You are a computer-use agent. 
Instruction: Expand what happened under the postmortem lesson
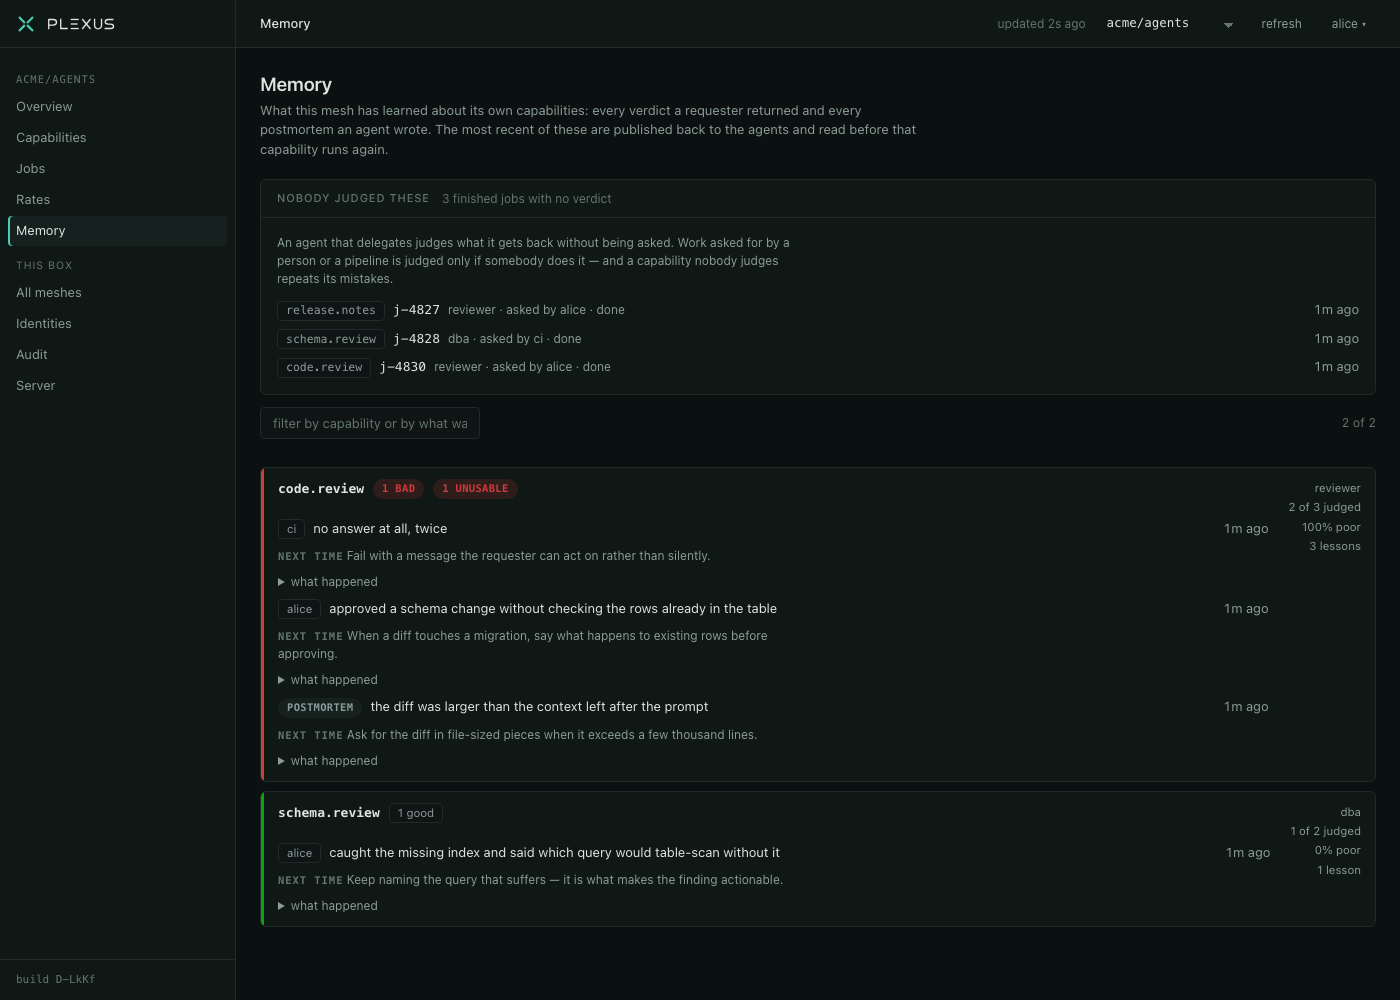[328, 761]
